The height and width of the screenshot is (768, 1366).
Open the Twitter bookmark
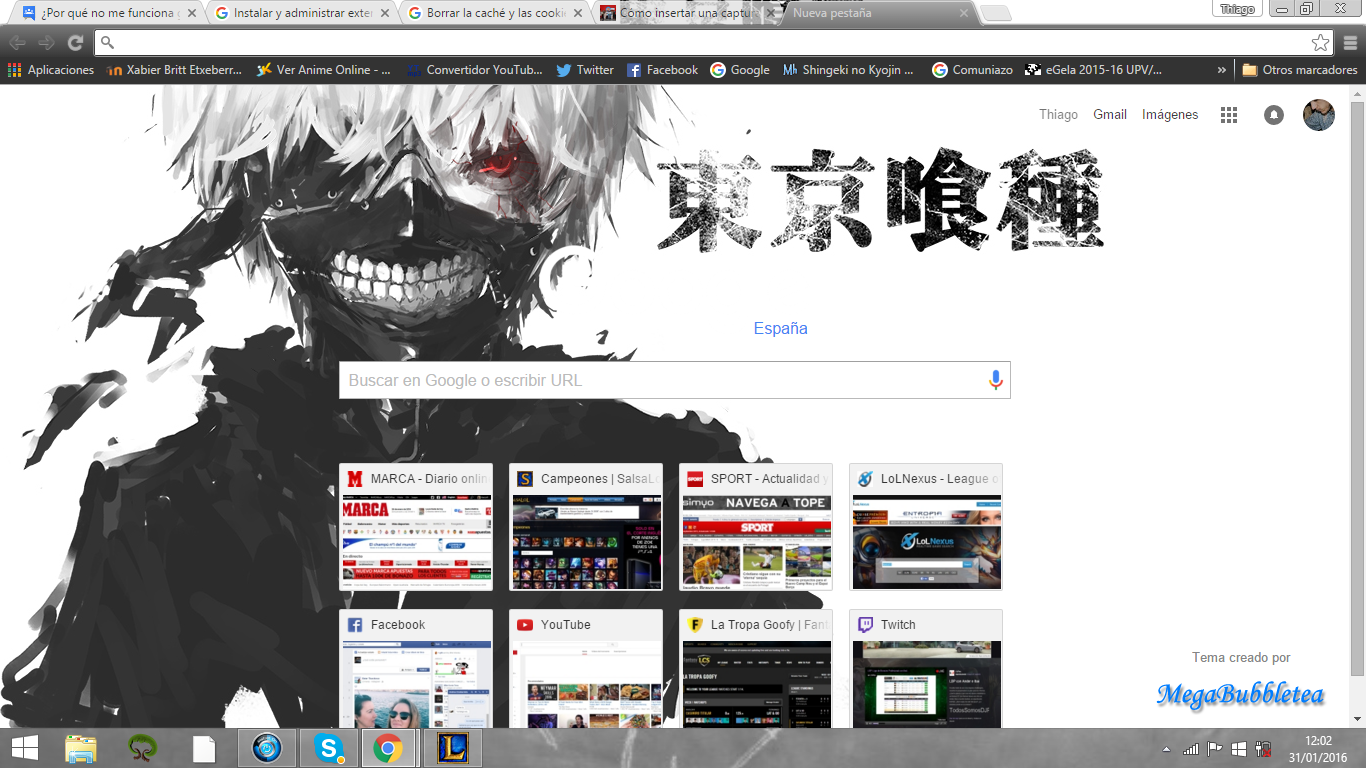(x=585, y=70)
